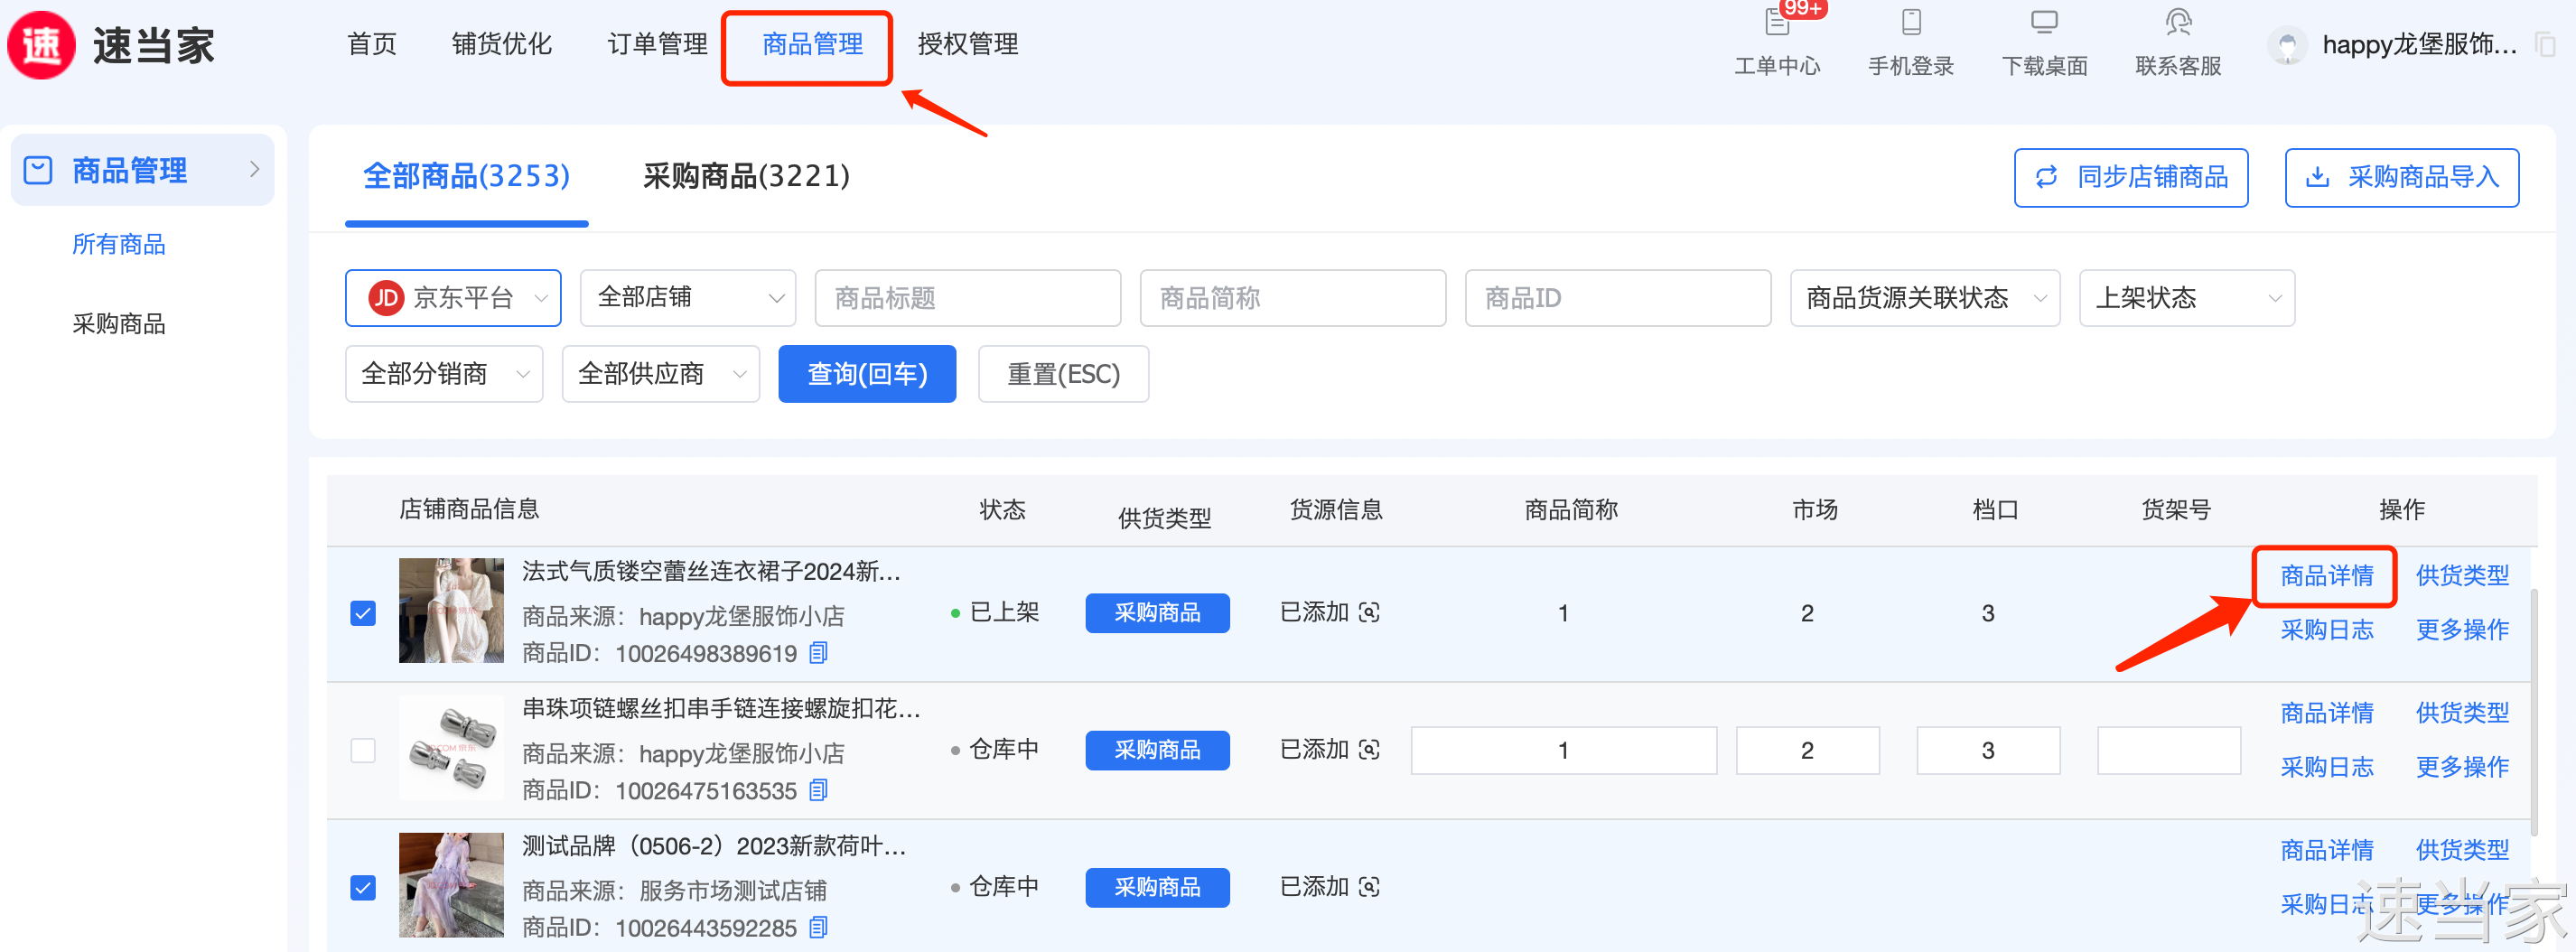Click the 手机登录 phone icon

[x=1911, y=23]
